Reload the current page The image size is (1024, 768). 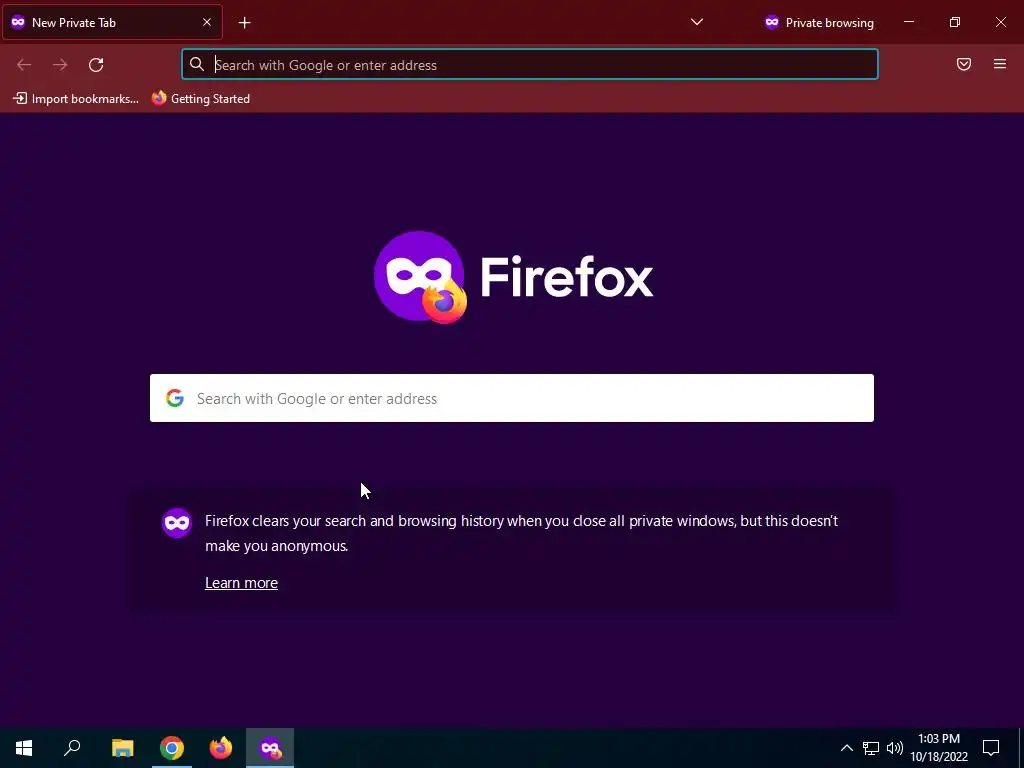point(96,65)
